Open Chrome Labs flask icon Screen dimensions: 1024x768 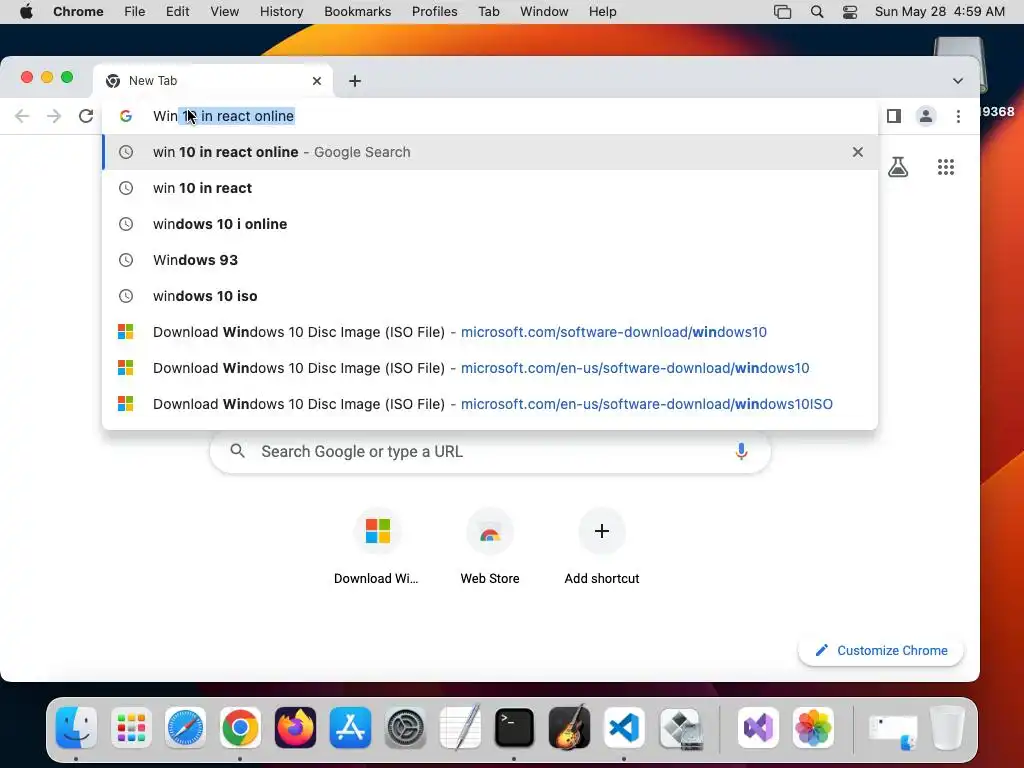pos(898,167)
